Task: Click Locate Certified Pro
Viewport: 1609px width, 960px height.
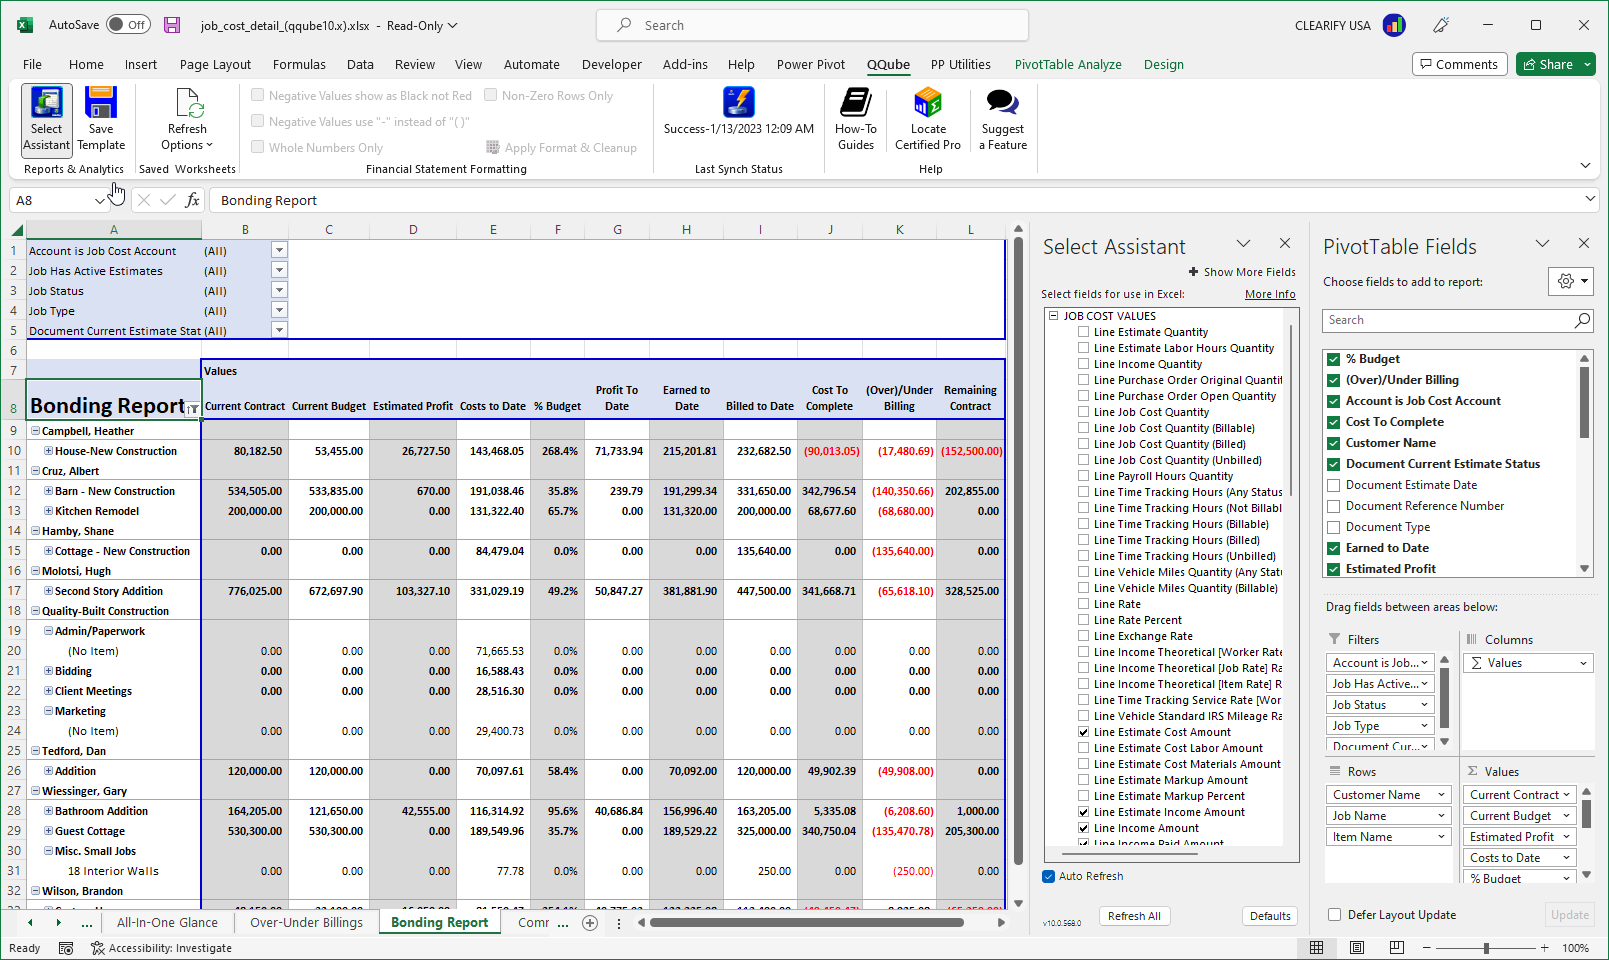Action: (927, 118)
